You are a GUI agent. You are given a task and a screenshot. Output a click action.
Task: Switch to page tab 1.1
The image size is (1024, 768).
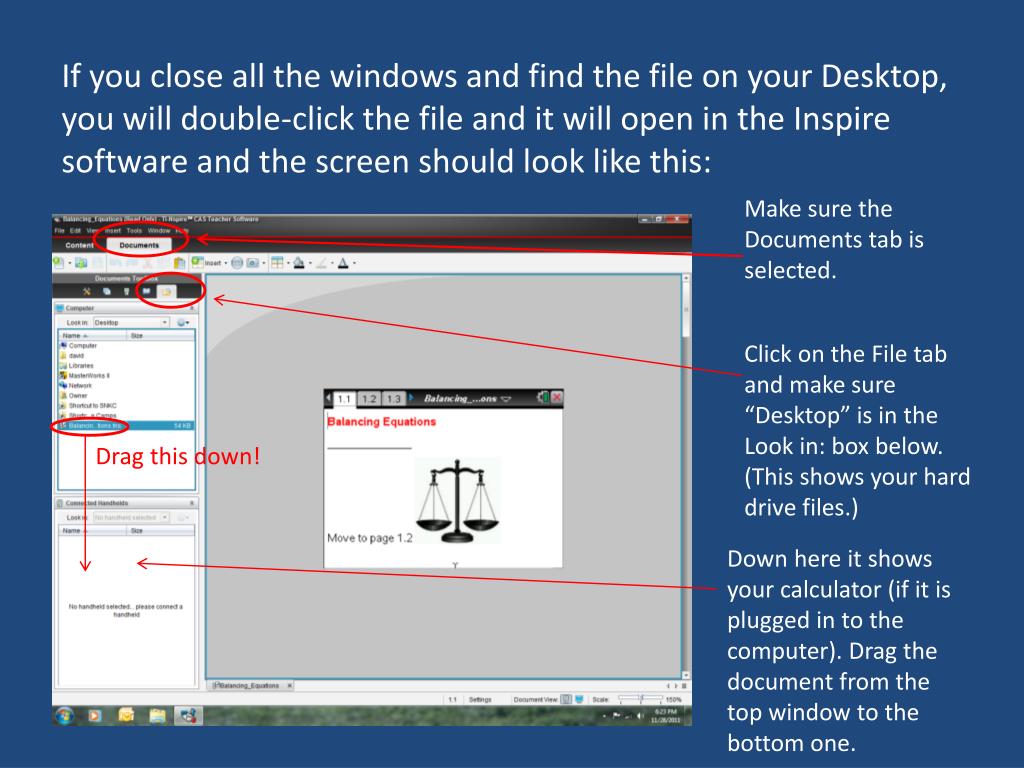click(344, 398)
